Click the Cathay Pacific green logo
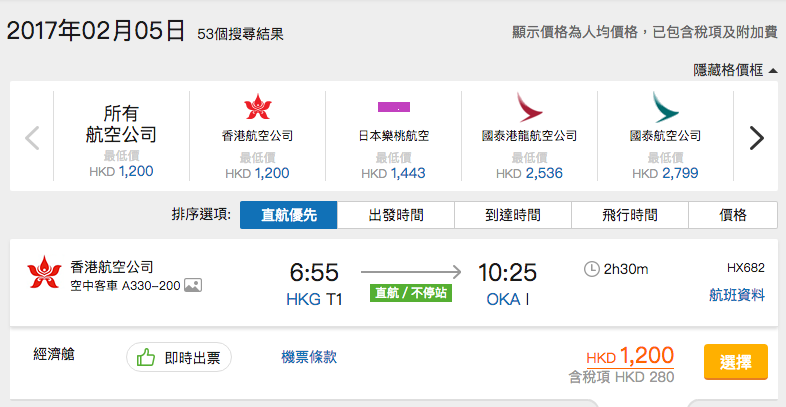The width and height of the screenshot is (786, 407). (x=665, y=107)
